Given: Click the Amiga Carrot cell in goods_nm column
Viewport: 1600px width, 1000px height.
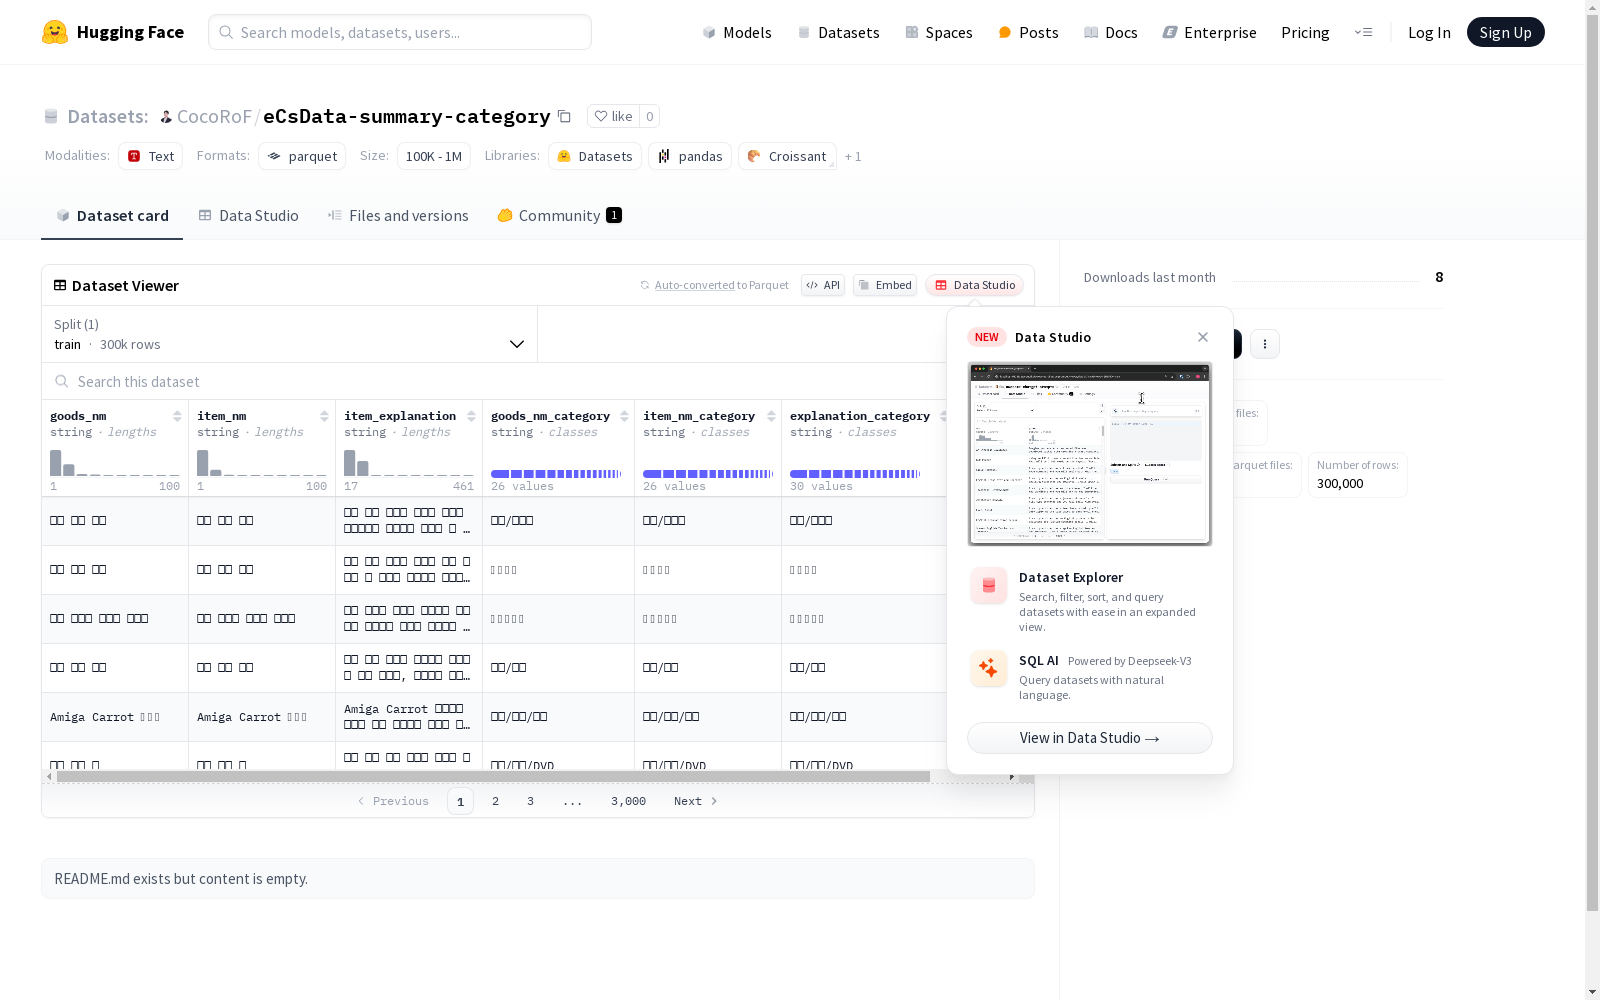Looking at the screenshot, I should coord(115,717).
